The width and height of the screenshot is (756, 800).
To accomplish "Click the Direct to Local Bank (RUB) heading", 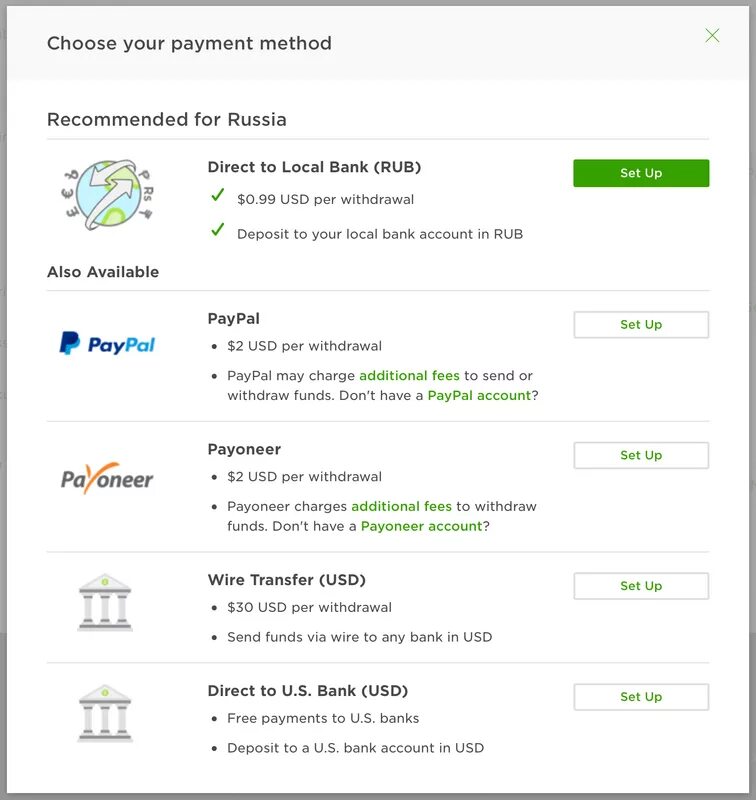I will click(314, 167).
